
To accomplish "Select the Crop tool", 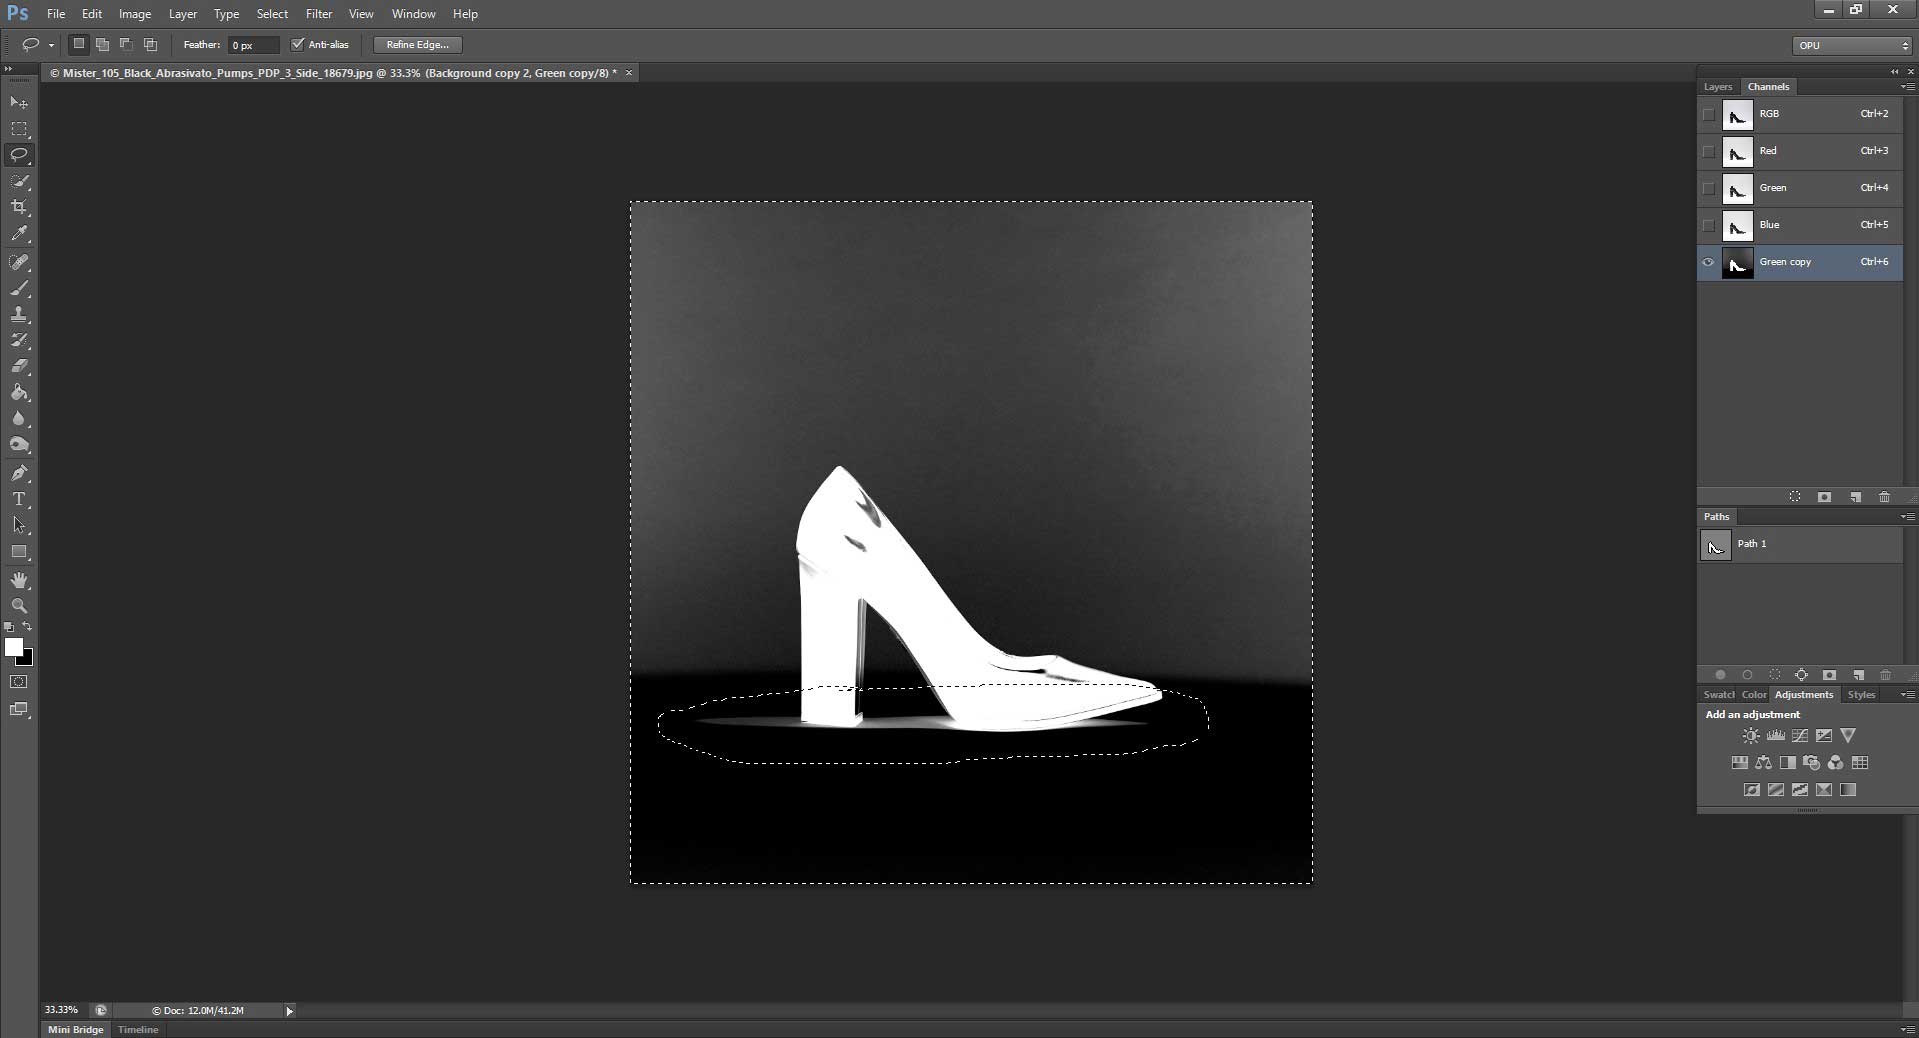I will [19, 207].
